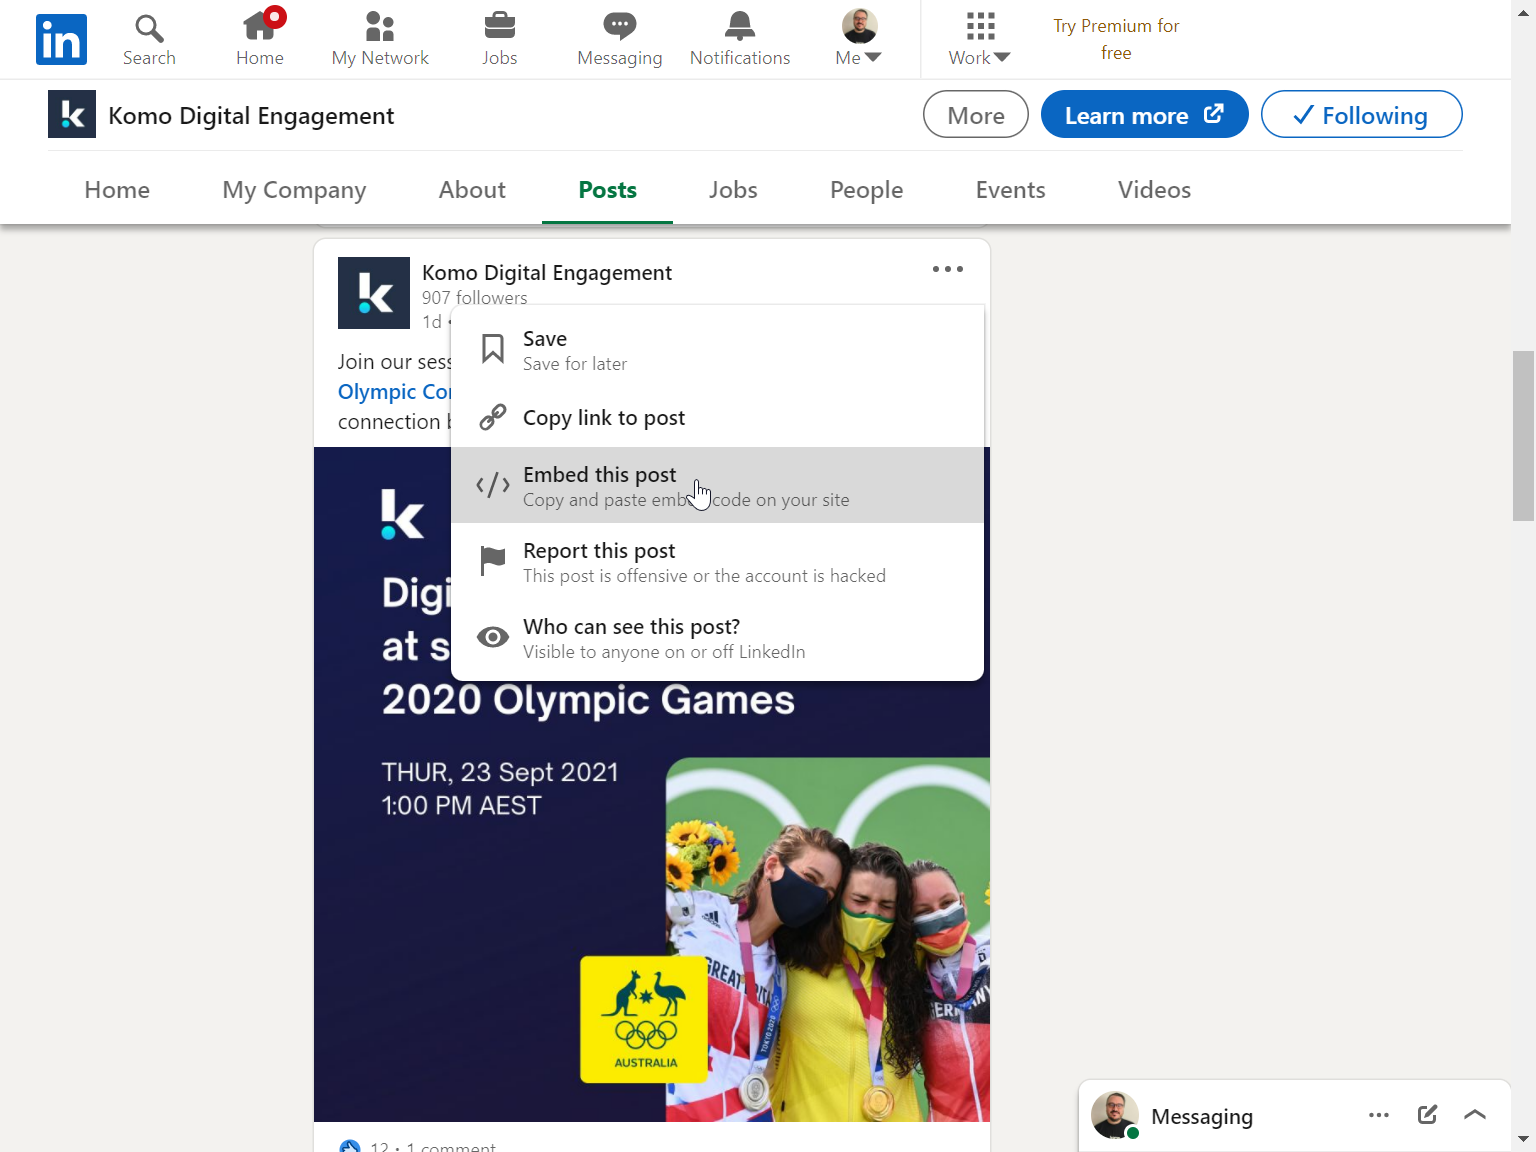
Task: Open Messaging speech bubble icon
Action: [x=620, y=25]
